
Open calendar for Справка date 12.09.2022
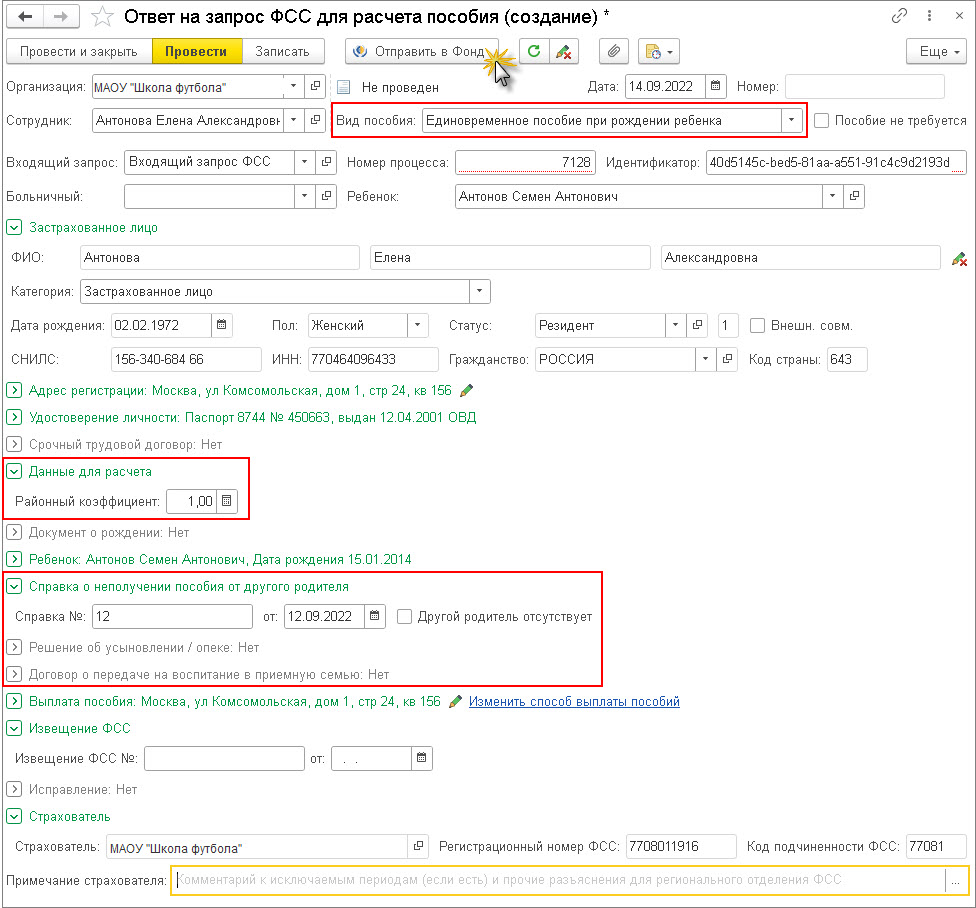tap(375, 616)
